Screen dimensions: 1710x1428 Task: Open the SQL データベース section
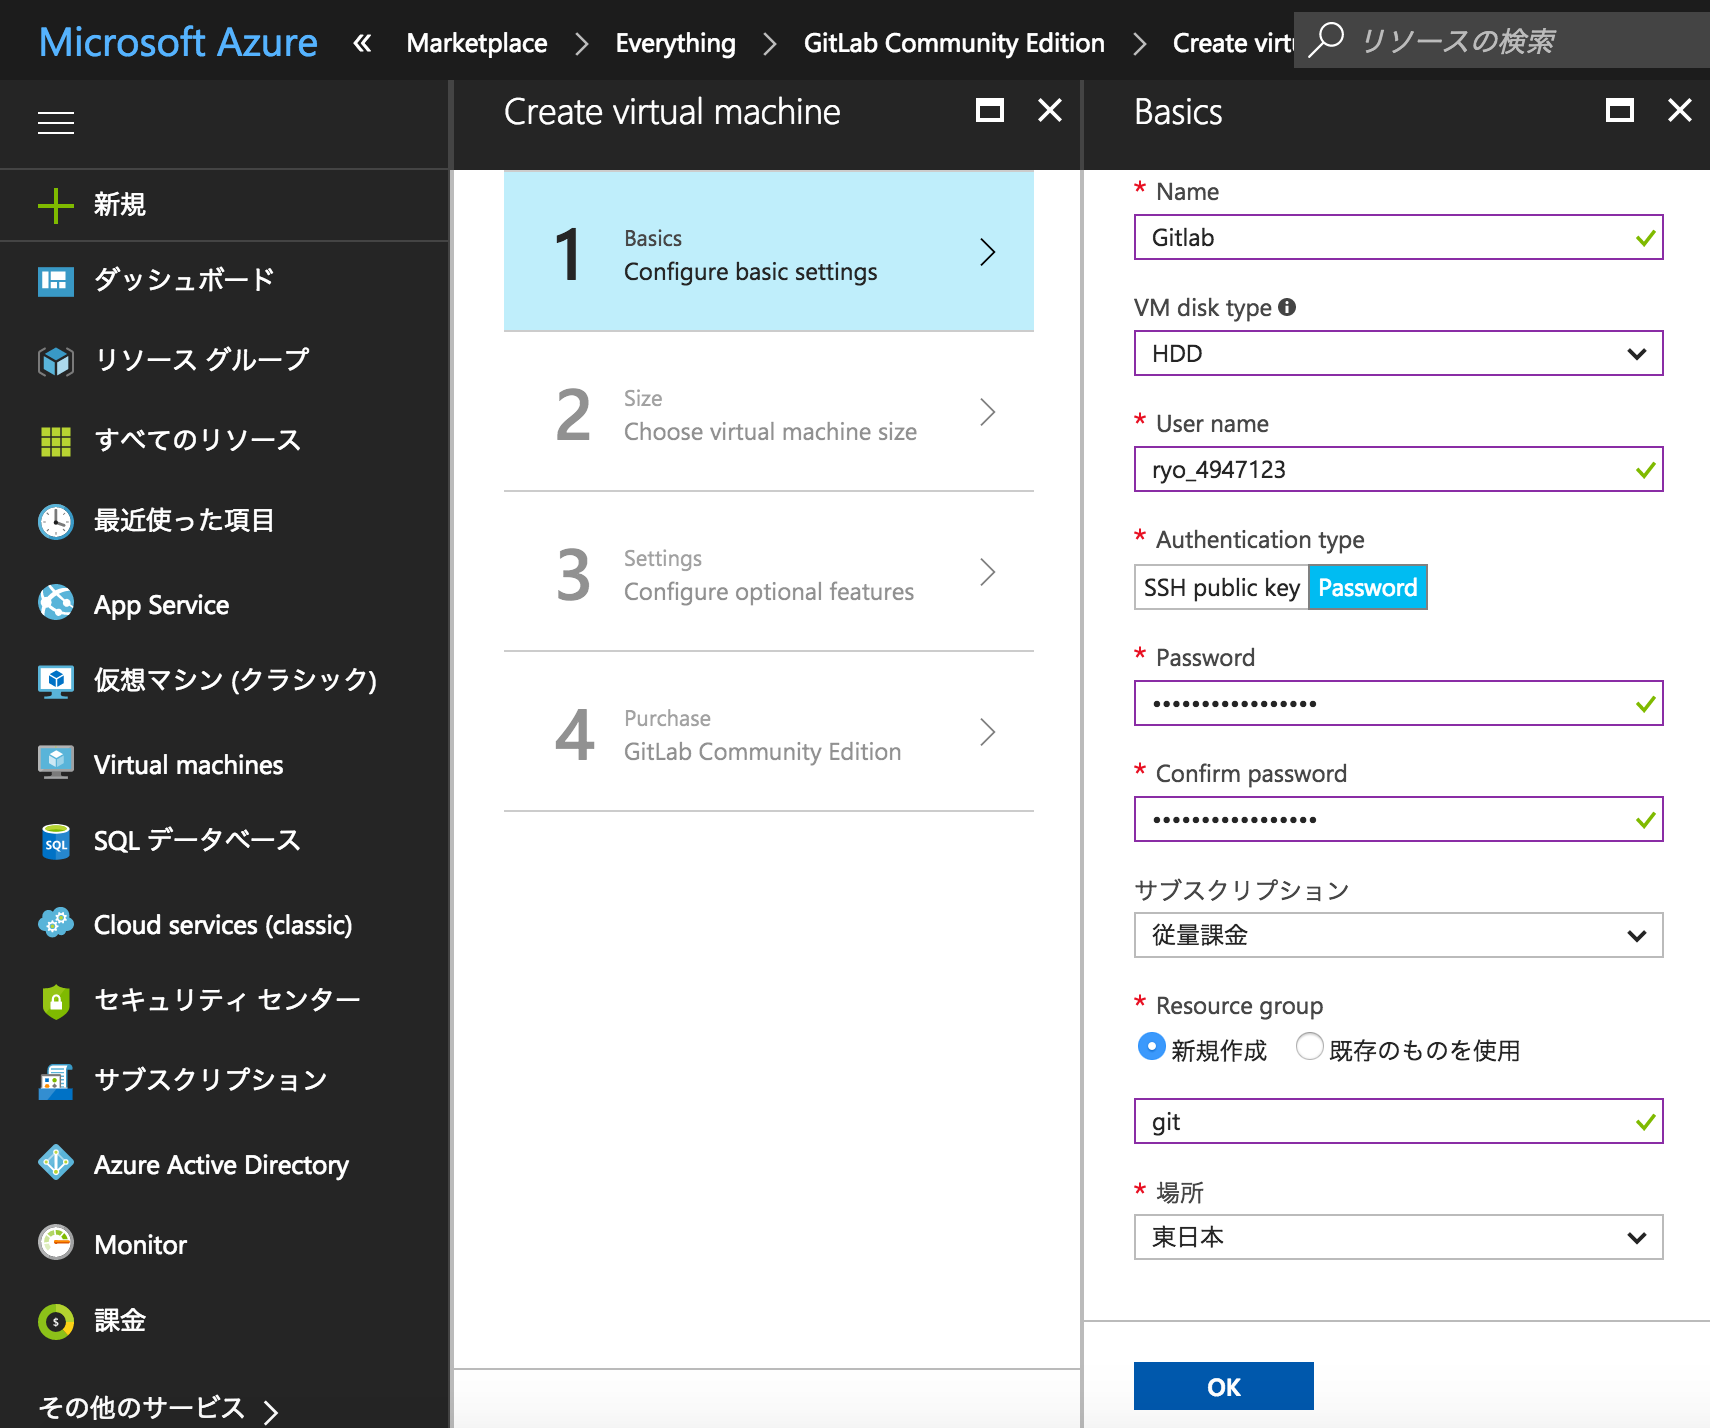coord(196,840)
